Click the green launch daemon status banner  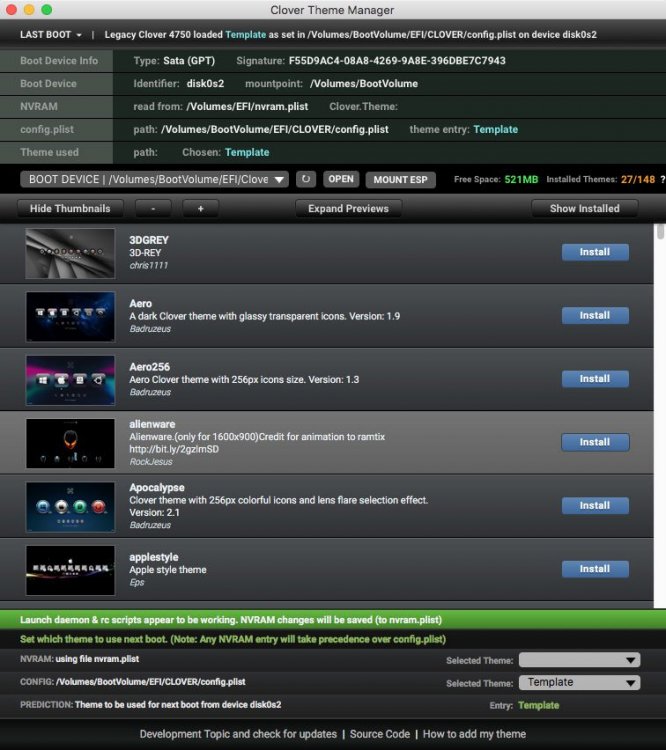pos(333,620)
